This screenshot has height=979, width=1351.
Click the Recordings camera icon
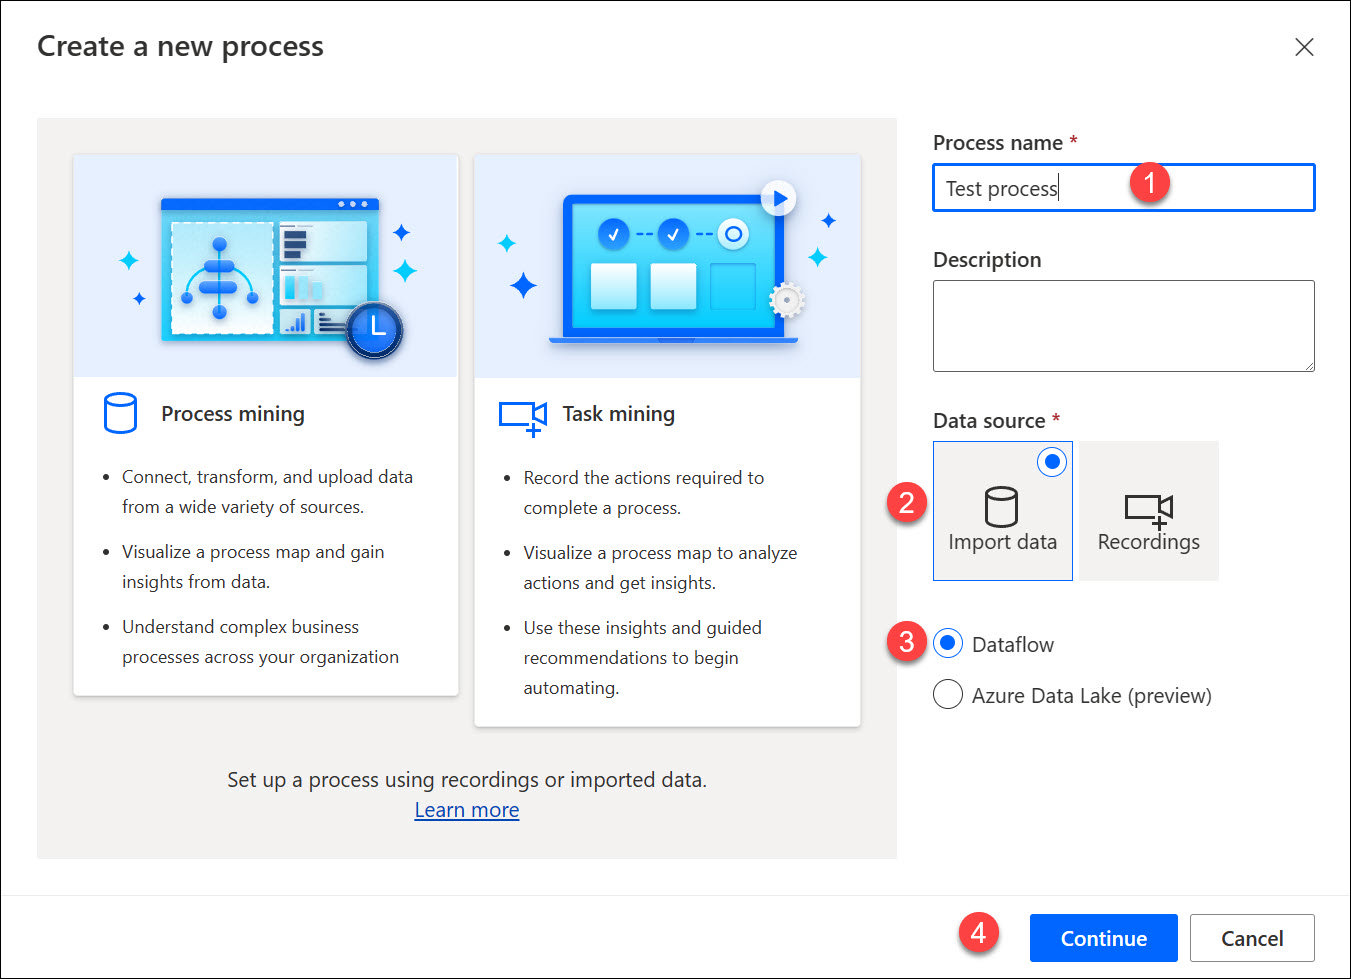click(1148, 509)
